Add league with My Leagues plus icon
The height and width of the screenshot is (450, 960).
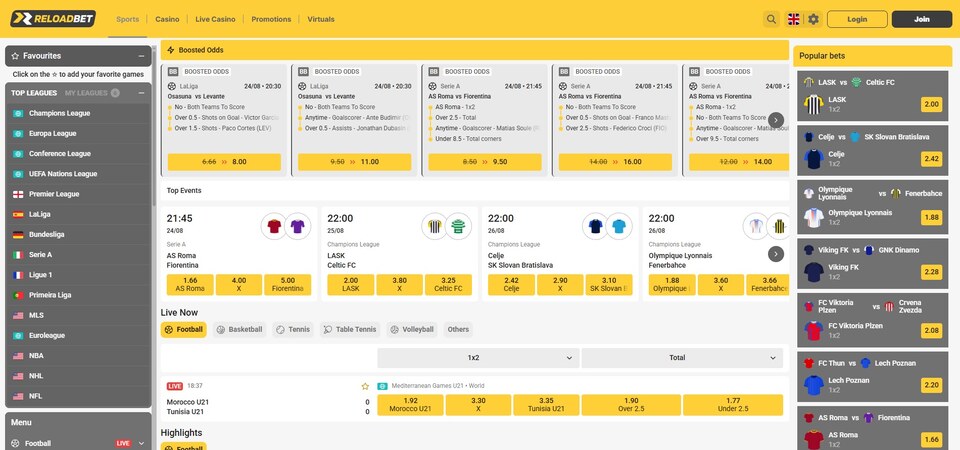115,93
